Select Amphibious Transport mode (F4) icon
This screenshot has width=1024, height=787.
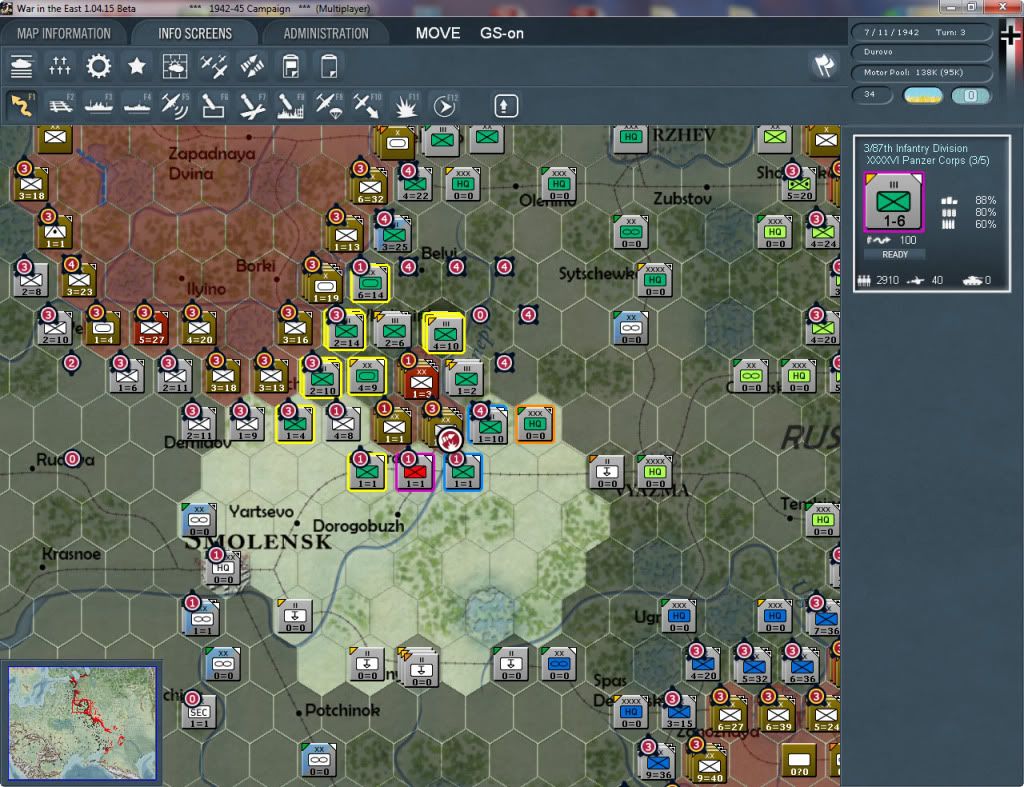pos(137,105)
